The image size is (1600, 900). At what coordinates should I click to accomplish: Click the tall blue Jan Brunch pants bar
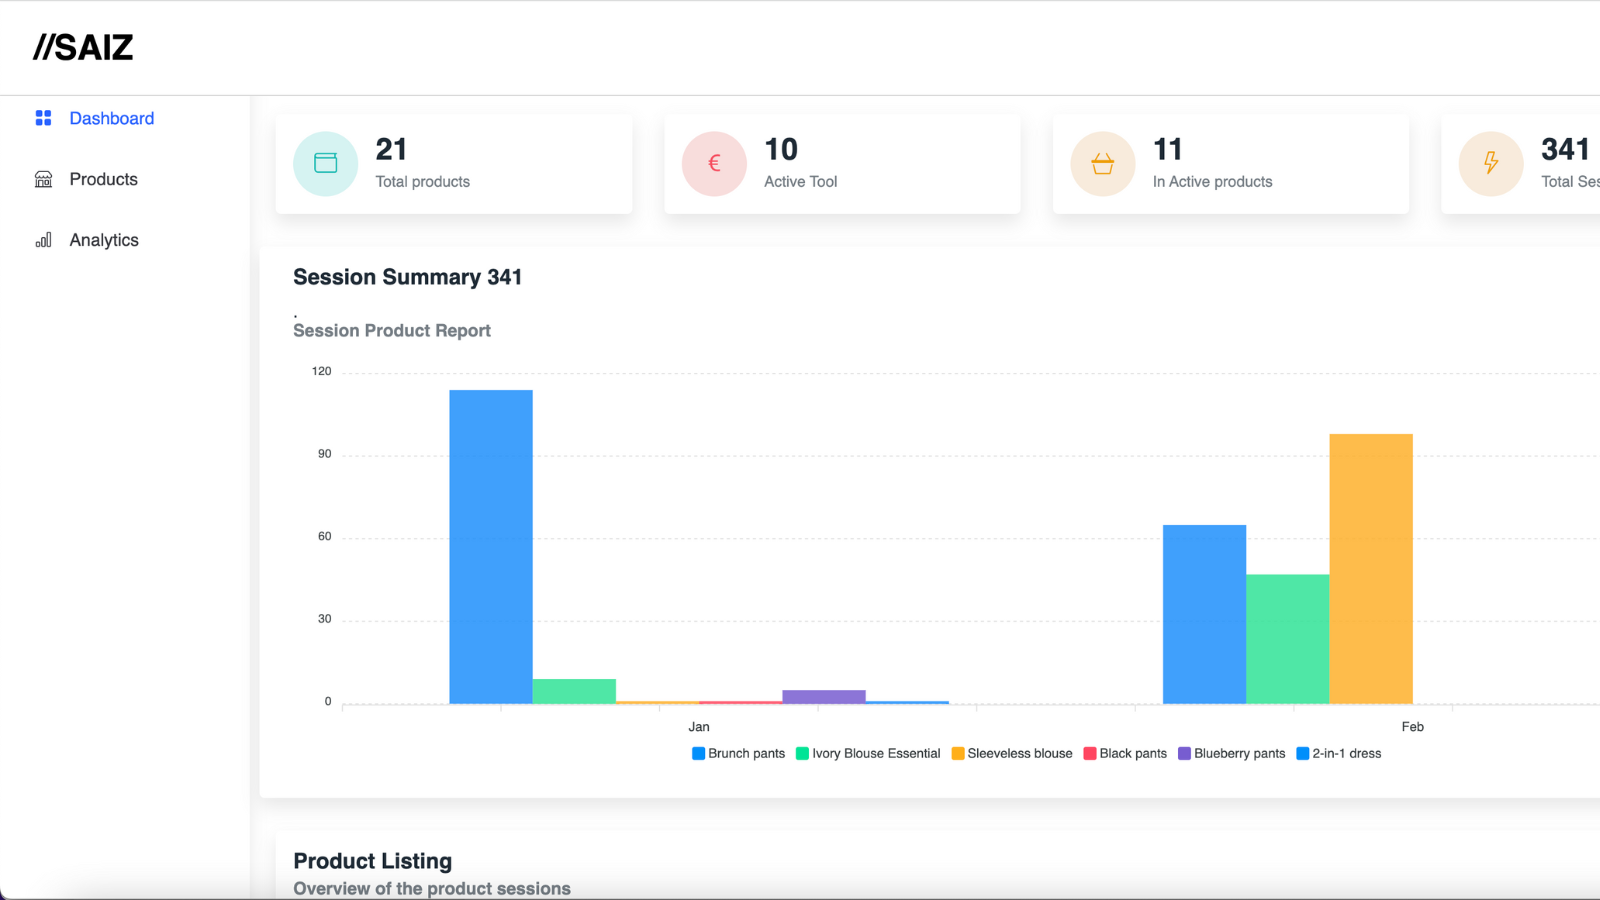pos(491,547)
